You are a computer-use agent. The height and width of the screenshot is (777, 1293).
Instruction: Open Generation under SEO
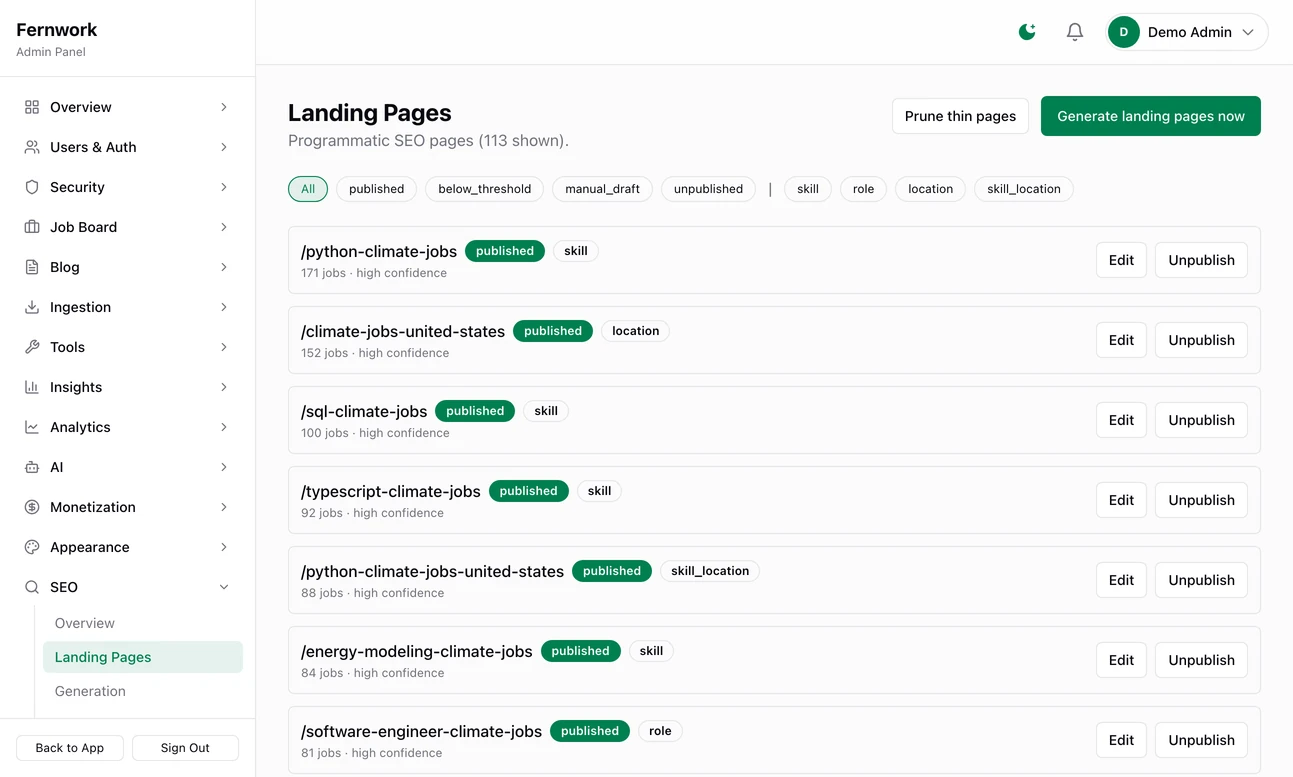pyautogui.click(x=143, y=691)
